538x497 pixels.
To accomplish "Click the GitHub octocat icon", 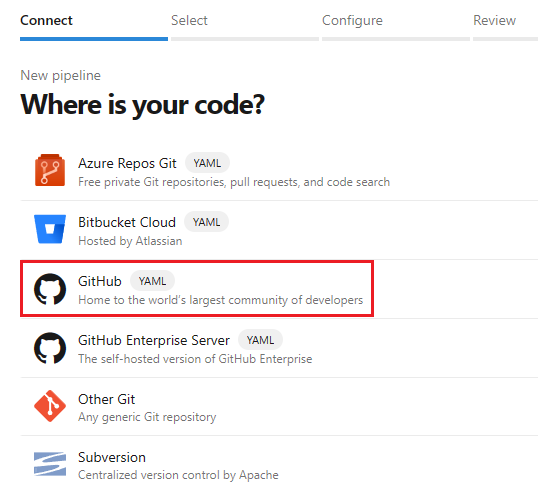I will click(x=50, y=289).
